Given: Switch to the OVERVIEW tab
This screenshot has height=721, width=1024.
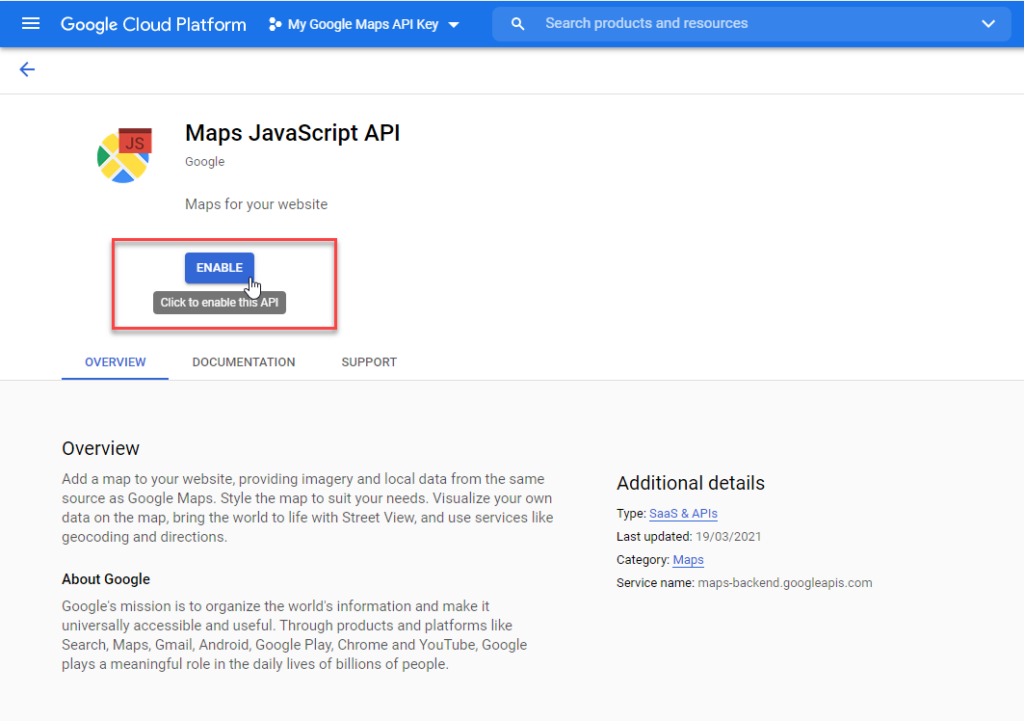Looking at the screenshot, I should [115, 362].
